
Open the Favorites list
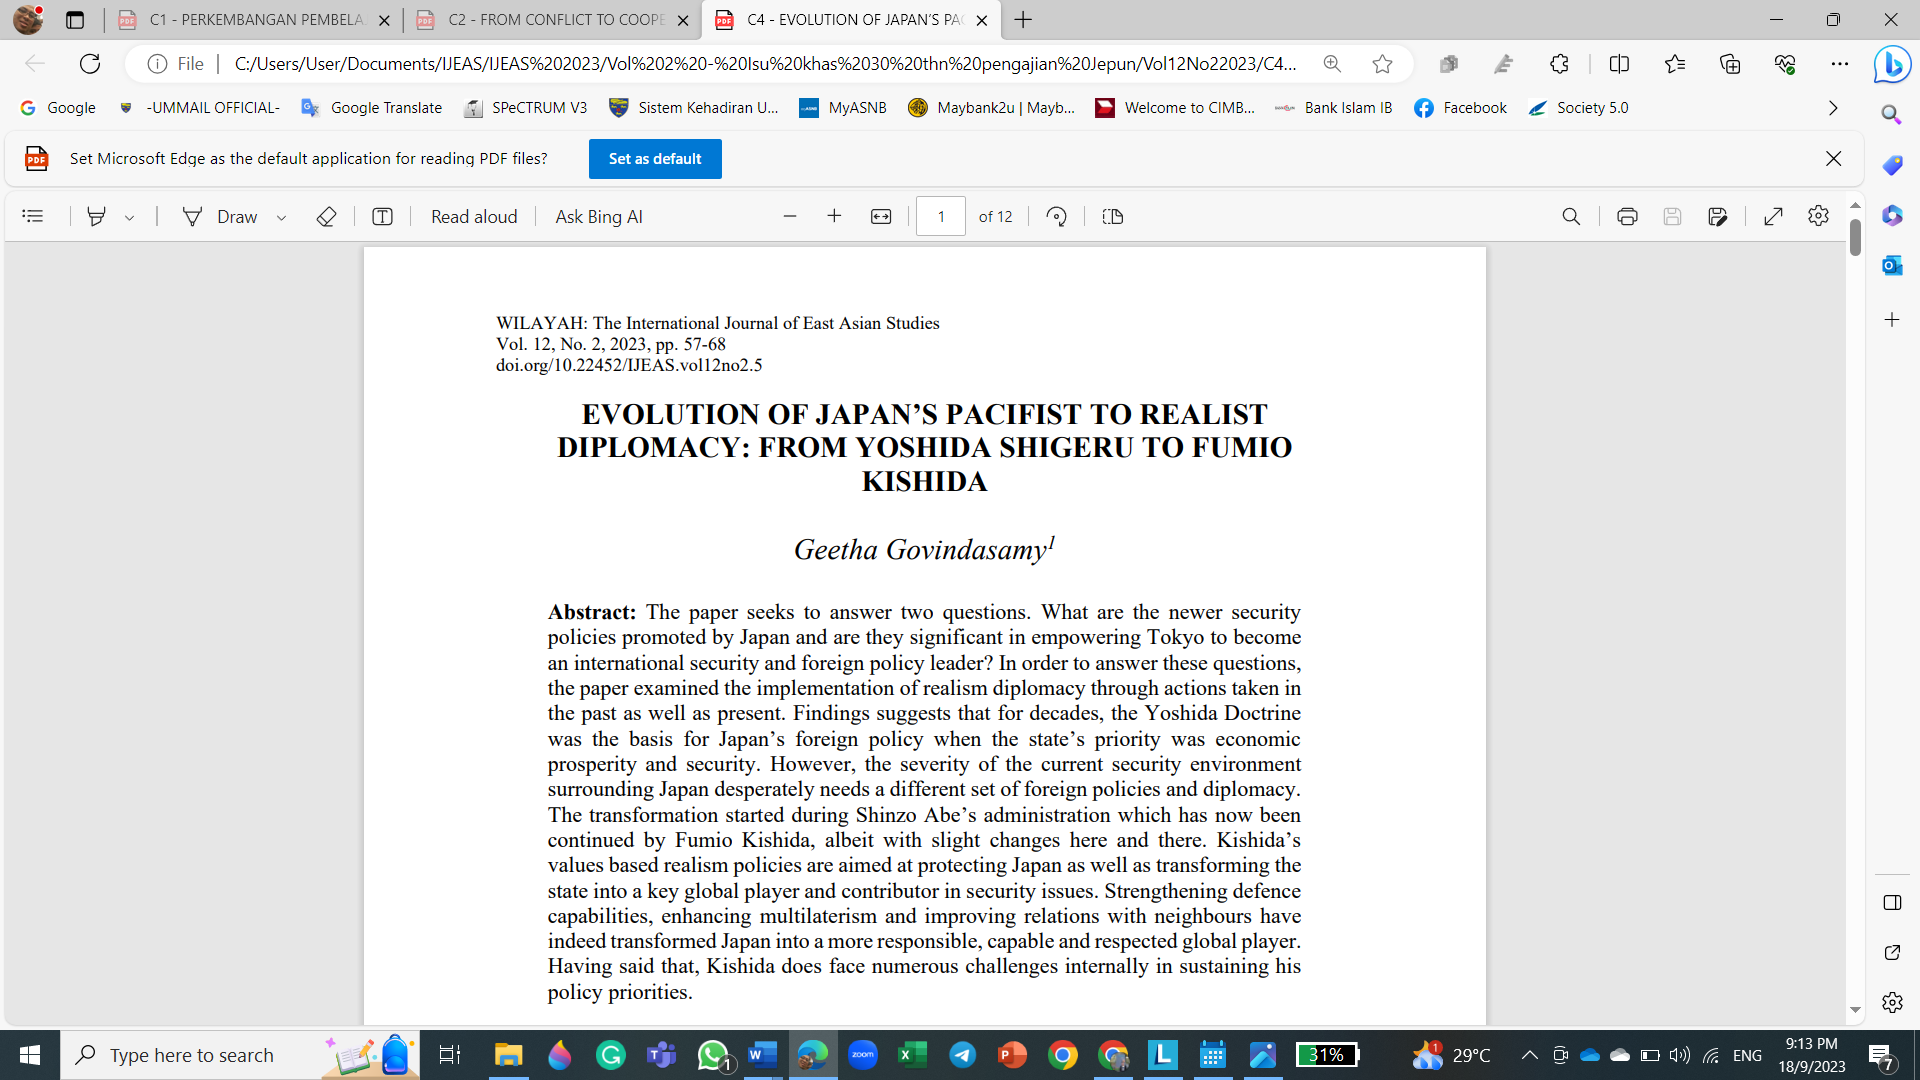(1675, 64)
